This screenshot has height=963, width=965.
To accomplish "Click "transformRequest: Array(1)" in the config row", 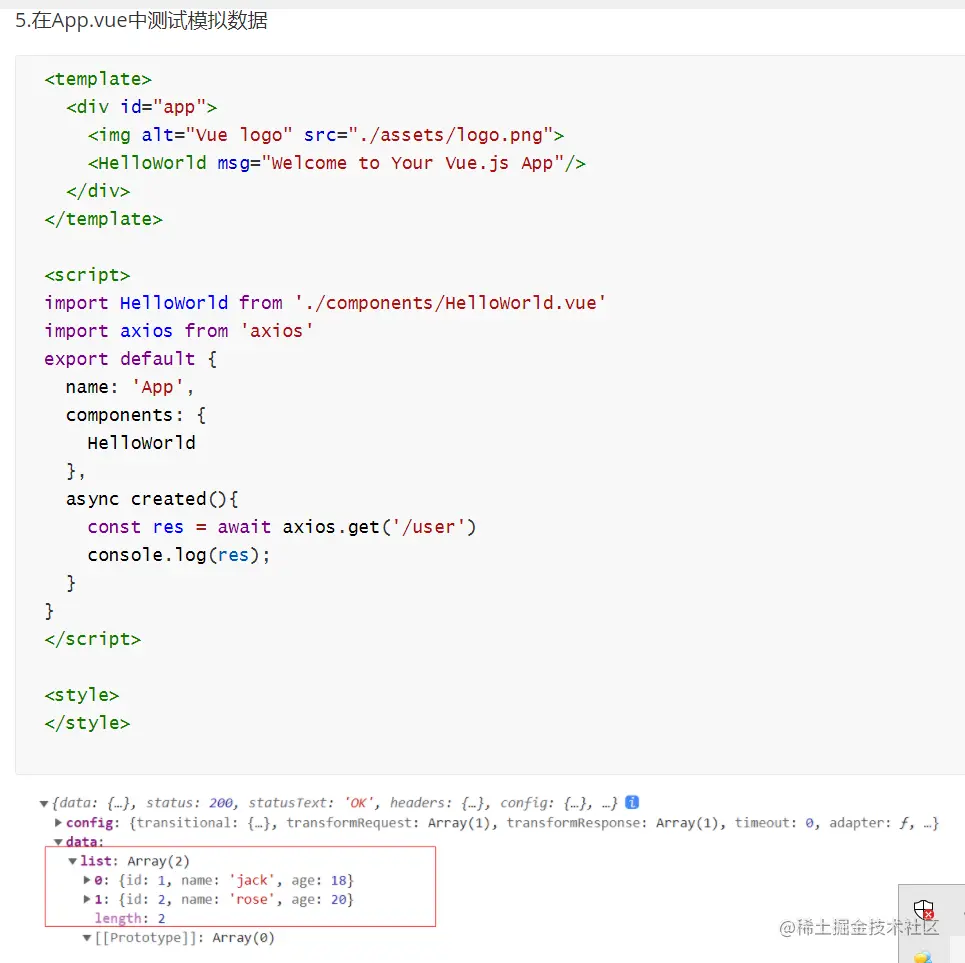I will pyautogui.click(x=389, y=823).
